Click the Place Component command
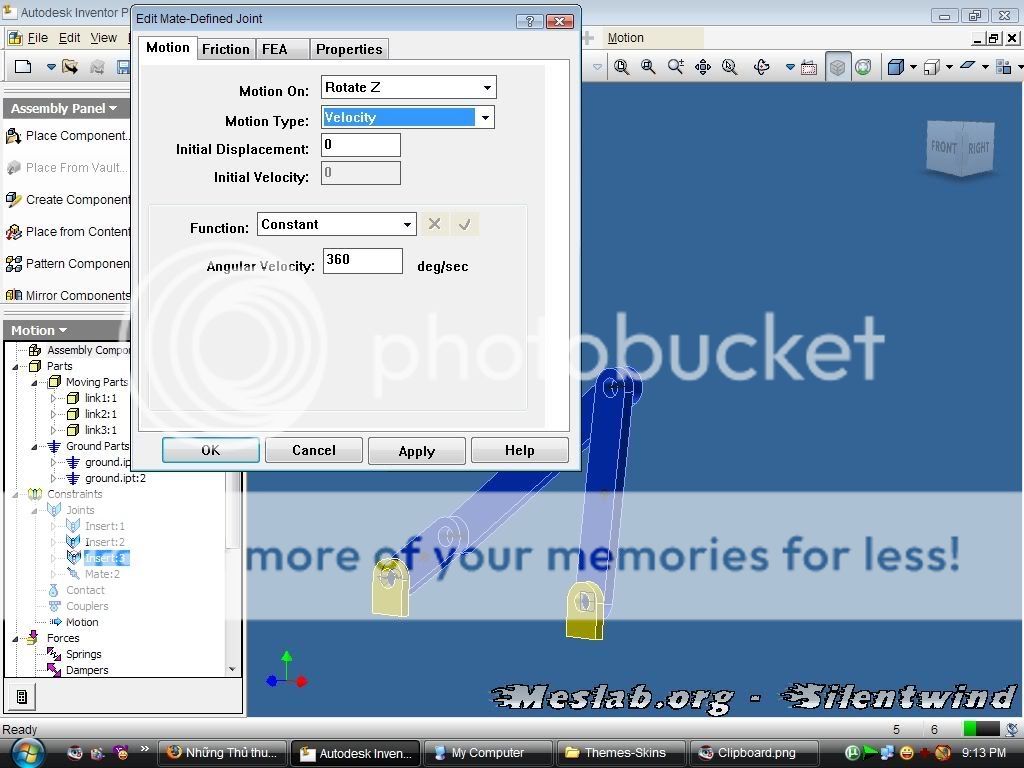This screenshot has width=1024, height=768. 67,136
